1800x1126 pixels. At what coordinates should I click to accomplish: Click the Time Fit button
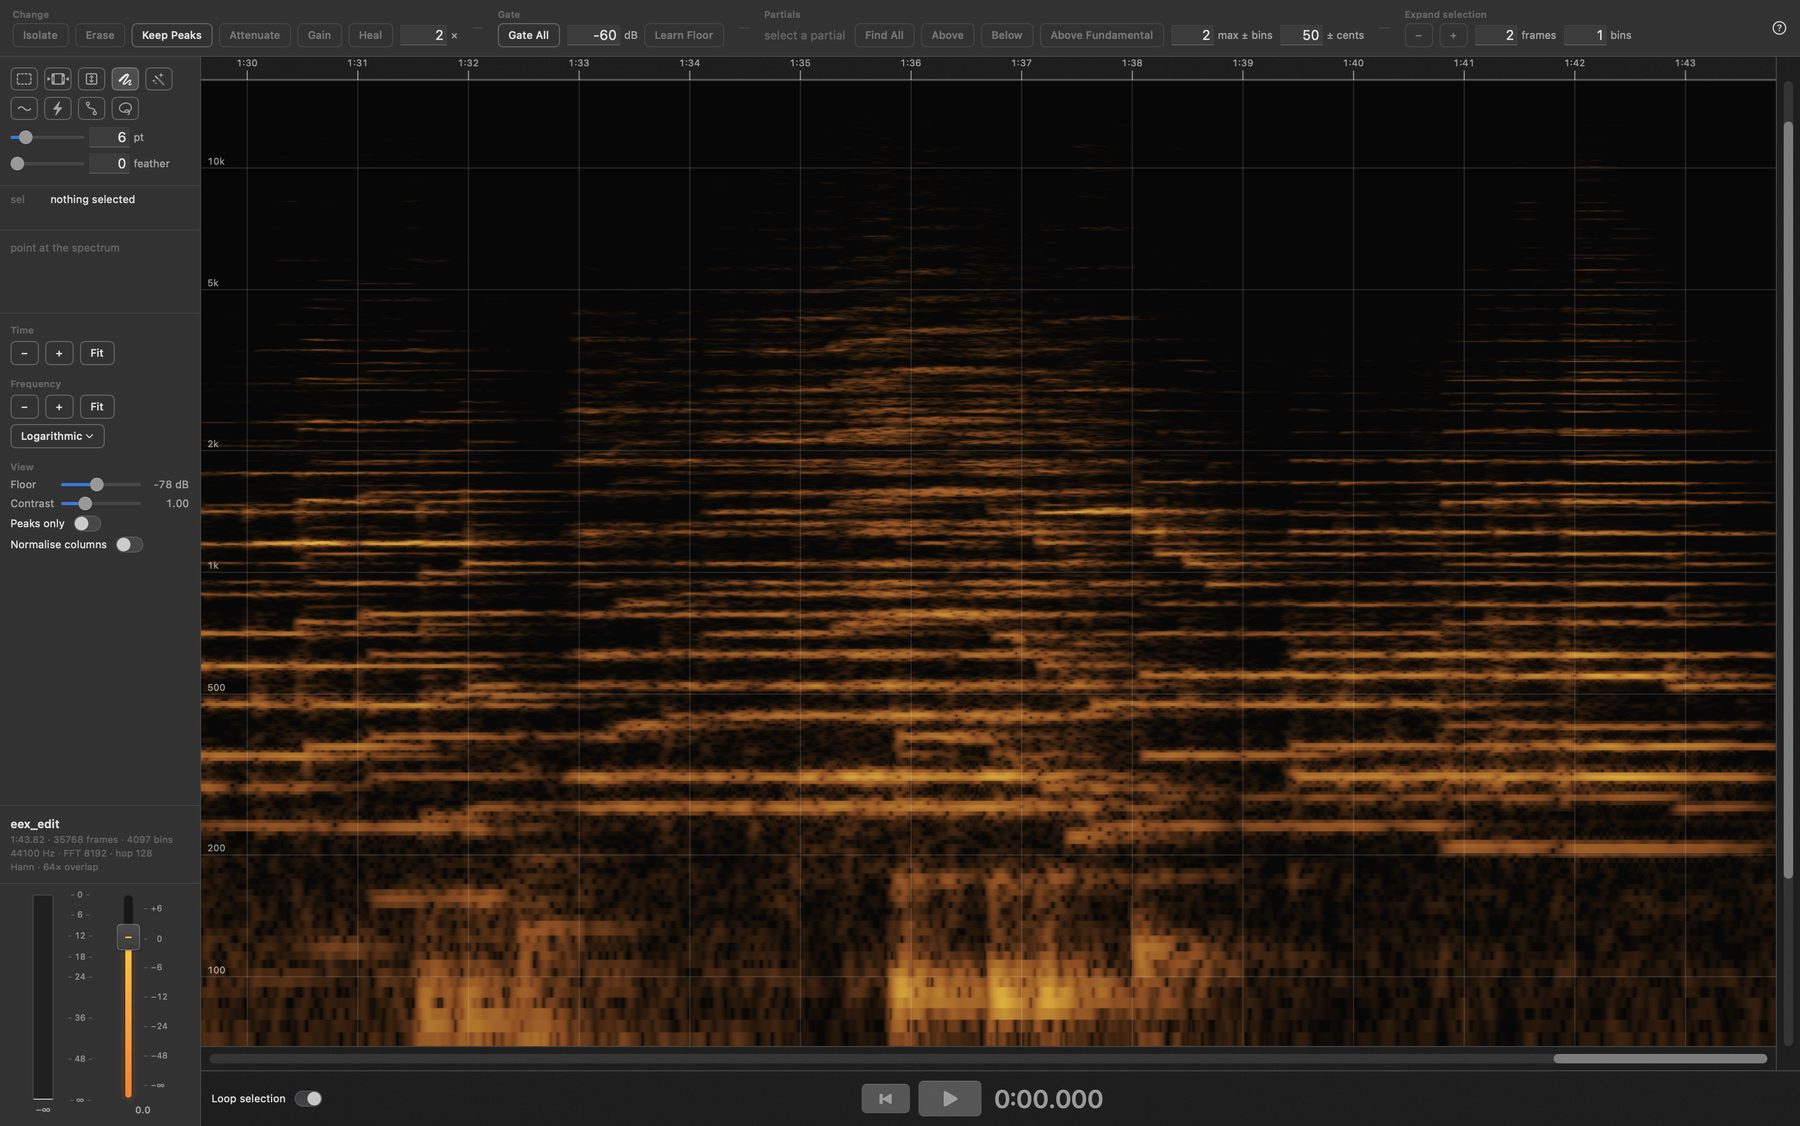click(97, 353)
